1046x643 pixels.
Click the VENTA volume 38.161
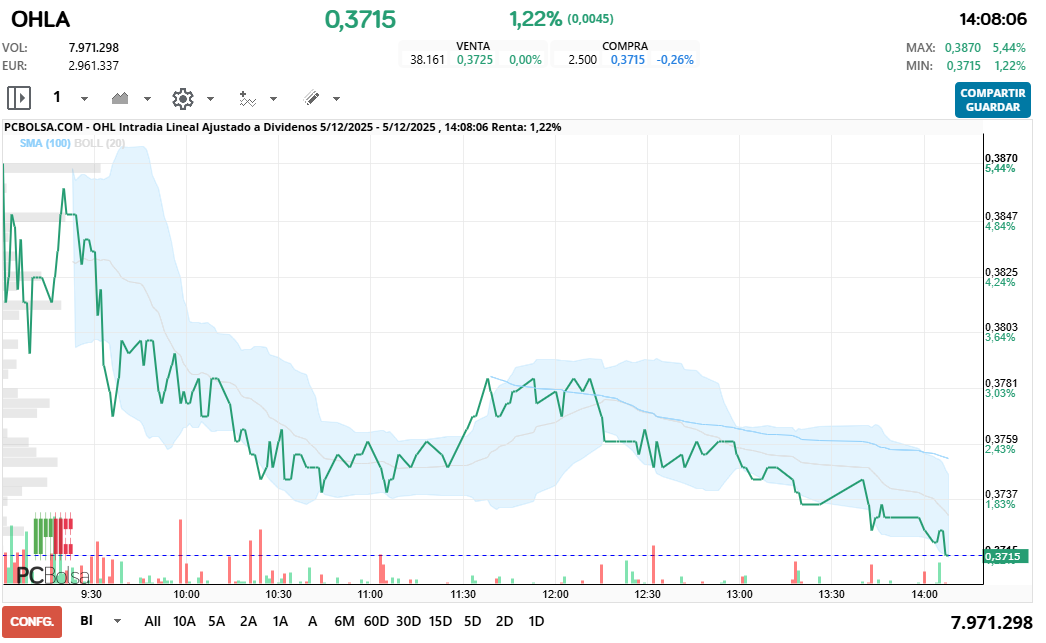[428, 59]
